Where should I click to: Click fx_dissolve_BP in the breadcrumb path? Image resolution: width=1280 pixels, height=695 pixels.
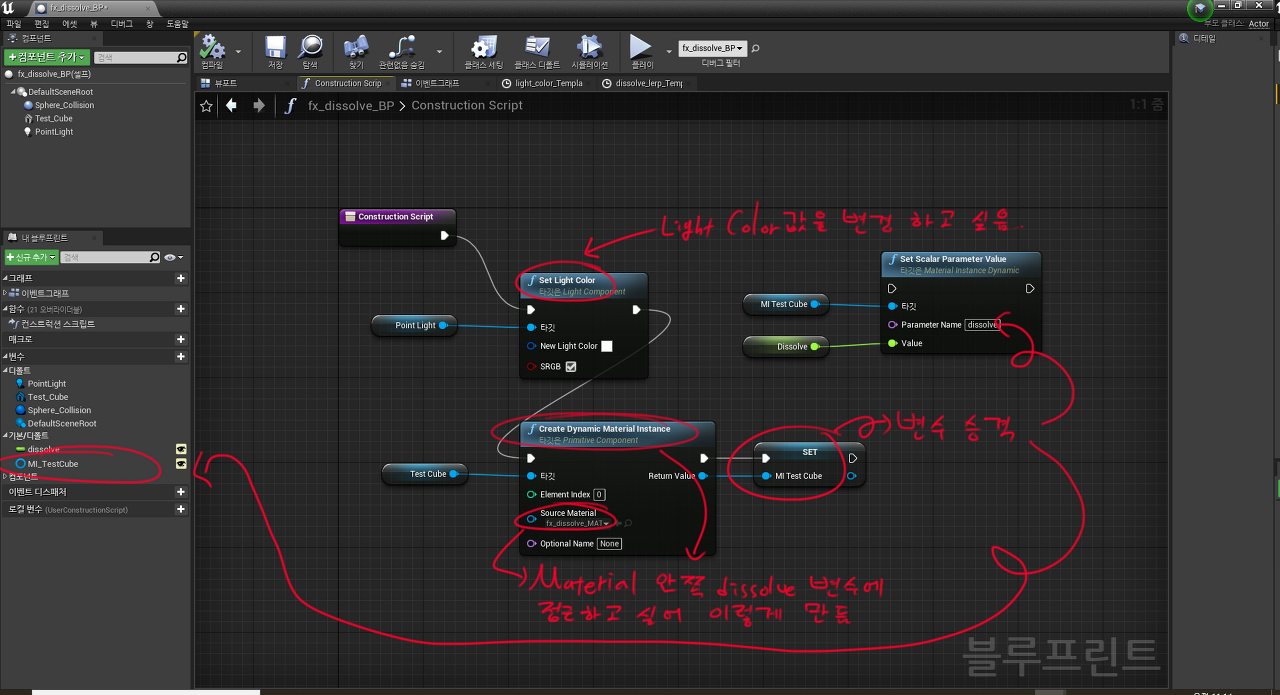pyautogui.click(x=350, y=105)
